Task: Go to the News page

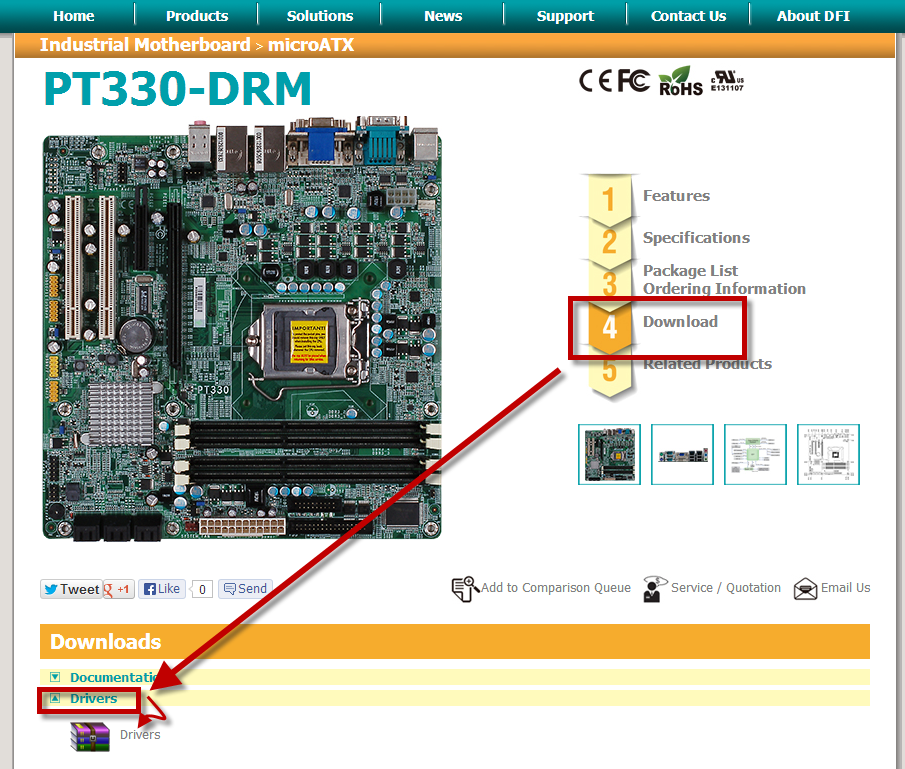Action: (443, 16)
